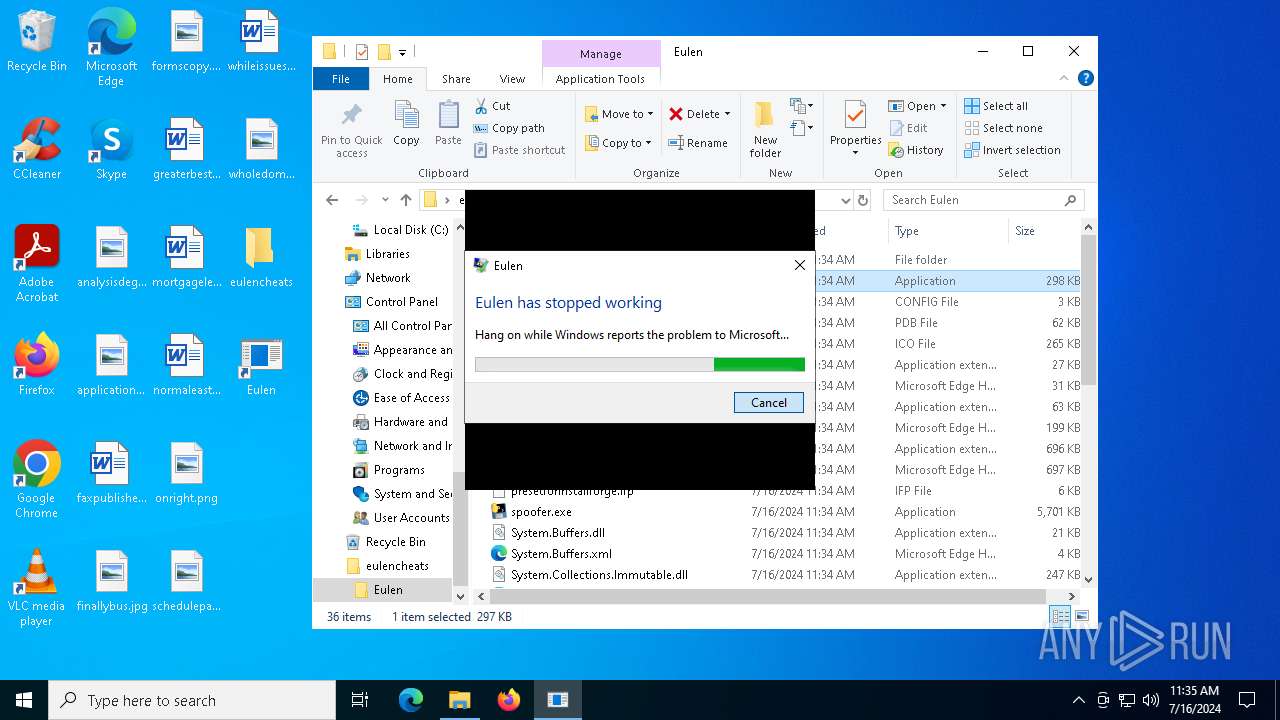Open the Recycle Bin desktop icon

(x=37, y=42)
